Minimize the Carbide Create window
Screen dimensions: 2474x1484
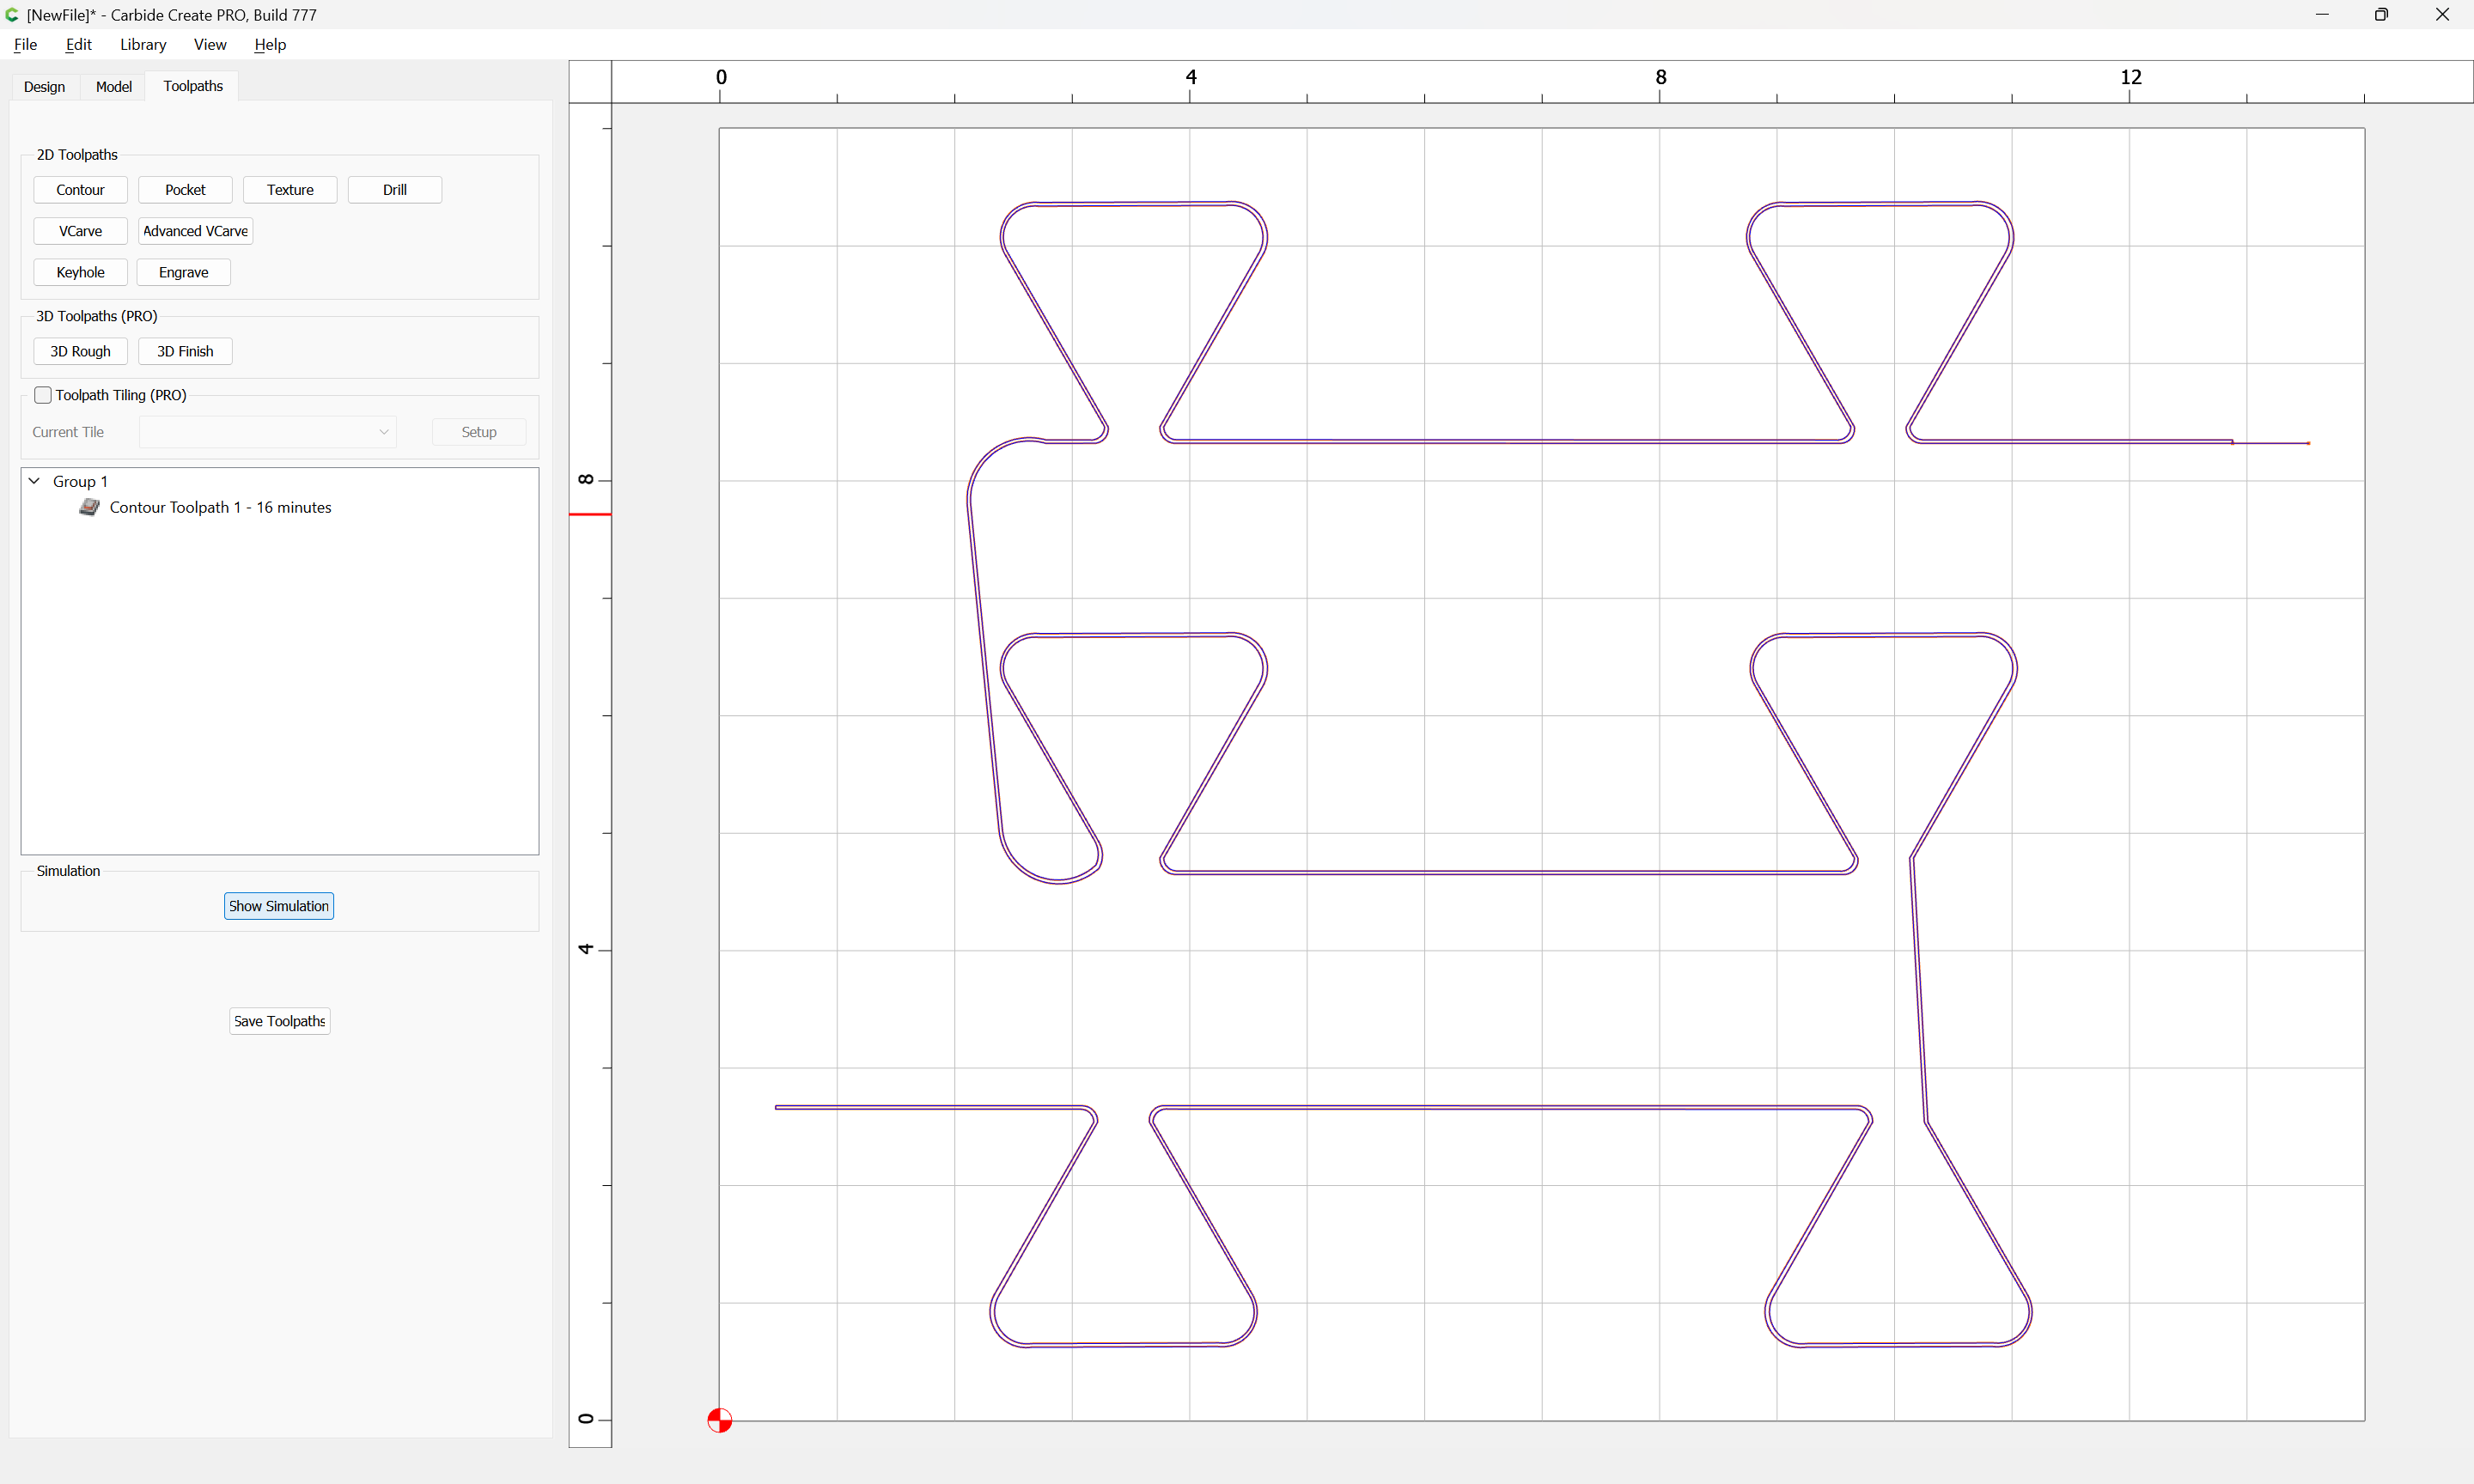[2322, 15]
